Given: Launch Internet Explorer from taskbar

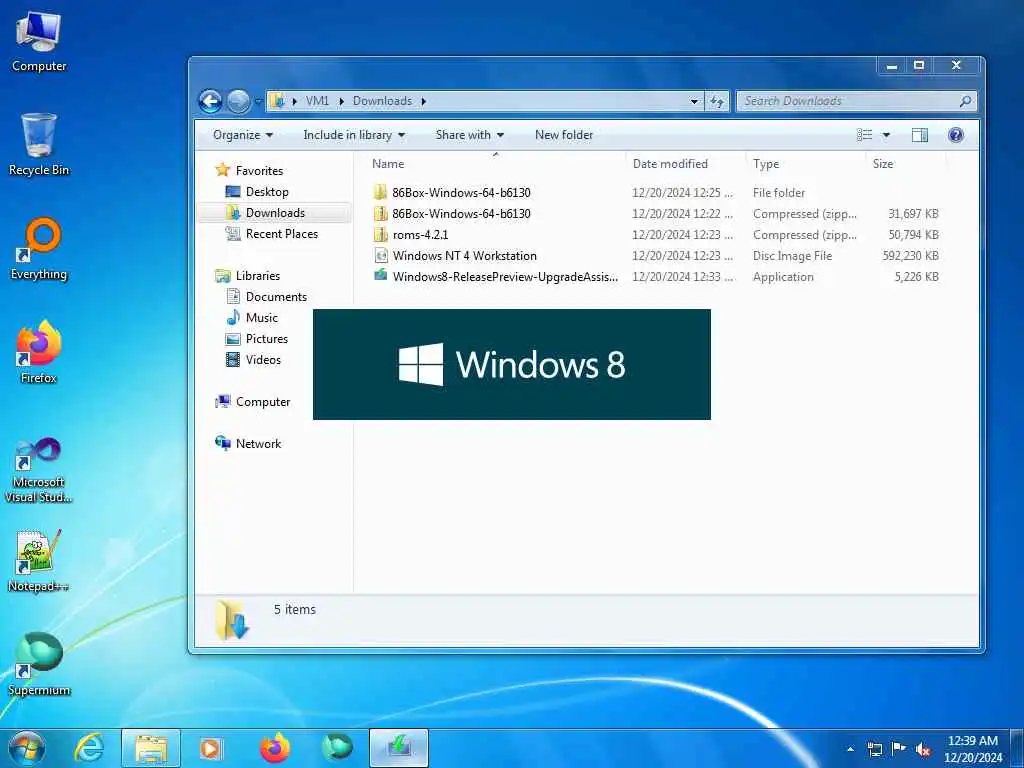Looking at the screenshot, I should 89,748.
